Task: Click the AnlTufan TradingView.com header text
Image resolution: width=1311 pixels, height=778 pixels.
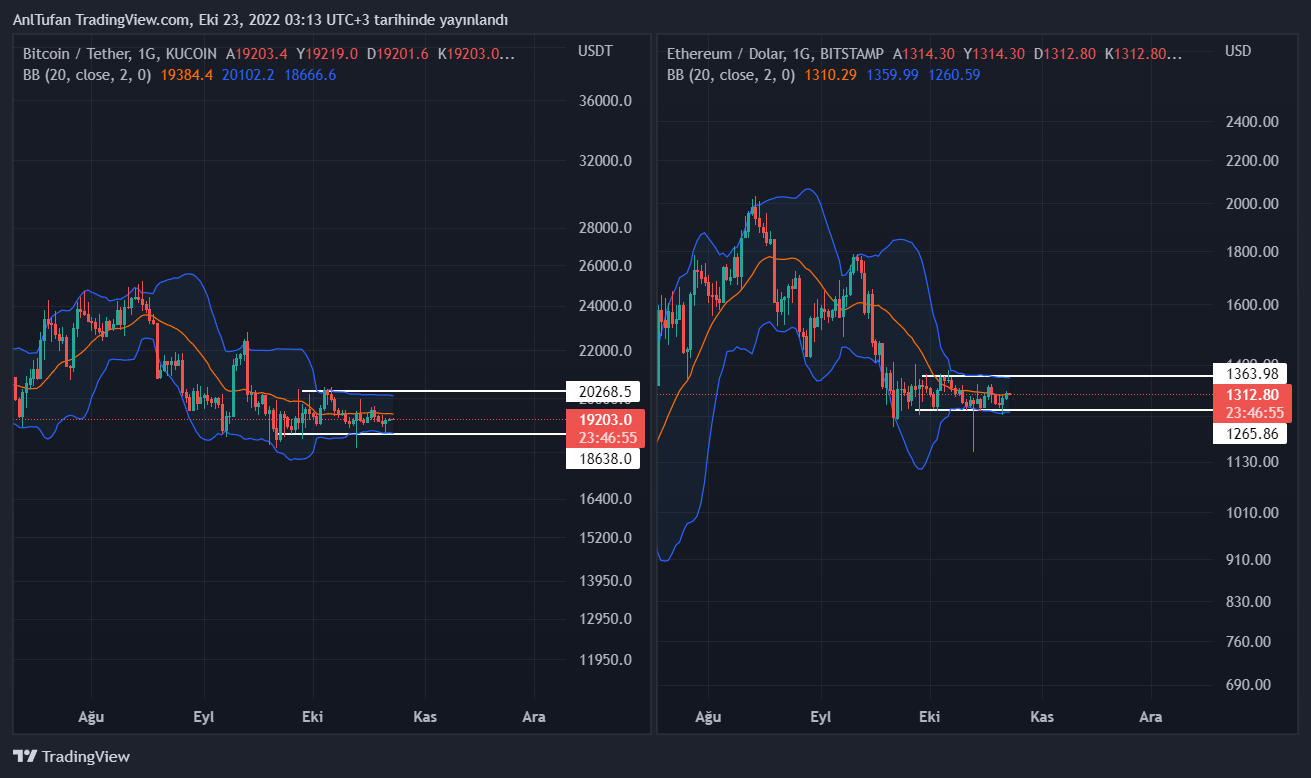Action: [x=260, y=20]
